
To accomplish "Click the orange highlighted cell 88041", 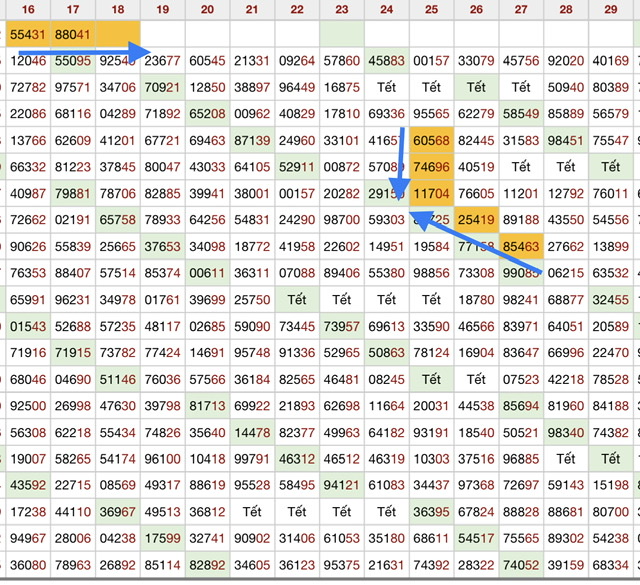I will pyautogui.click(x=72, y=34).
